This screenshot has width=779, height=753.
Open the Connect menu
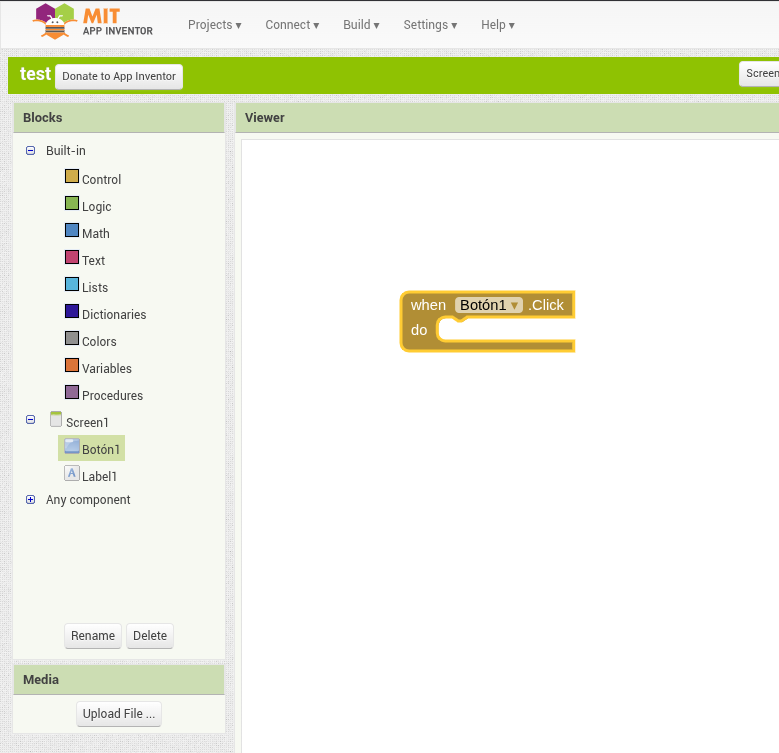coord(292,25)
